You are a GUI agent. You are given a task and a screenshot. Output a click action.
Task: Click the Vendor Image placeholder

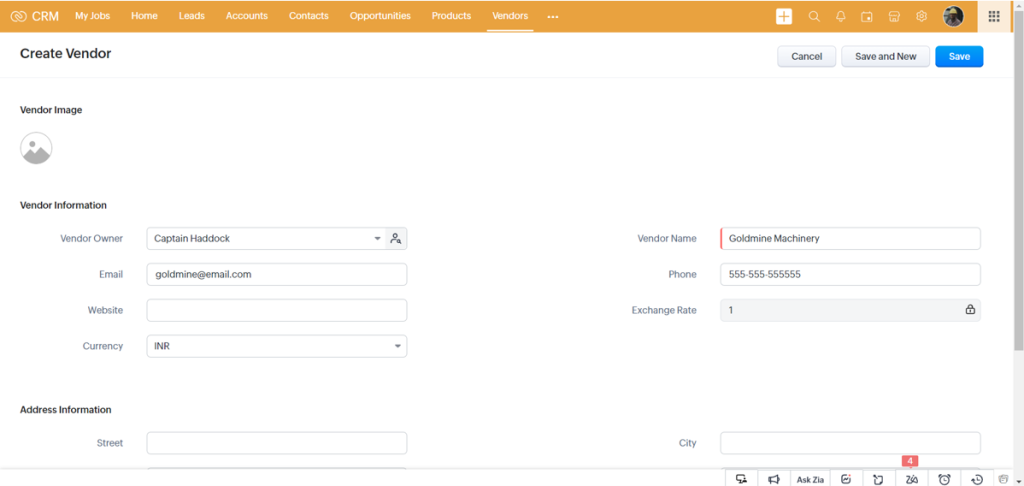(x=36, y=149)
